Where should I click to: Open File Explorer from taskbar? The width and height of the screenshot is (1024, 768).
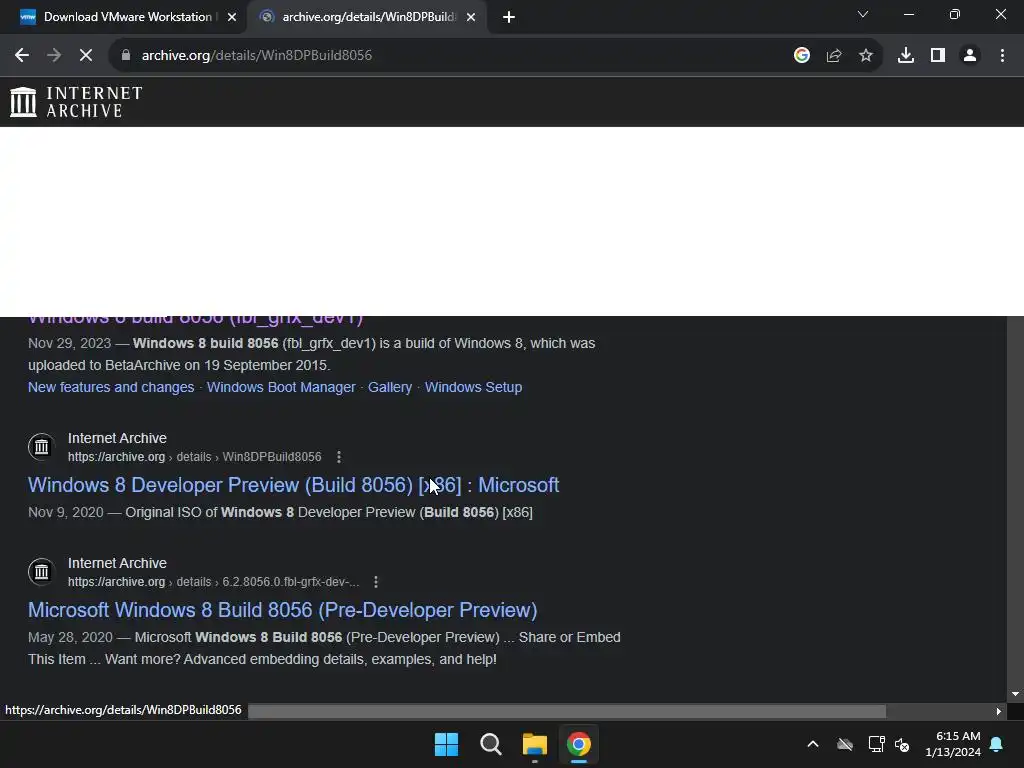pos(535,744)
